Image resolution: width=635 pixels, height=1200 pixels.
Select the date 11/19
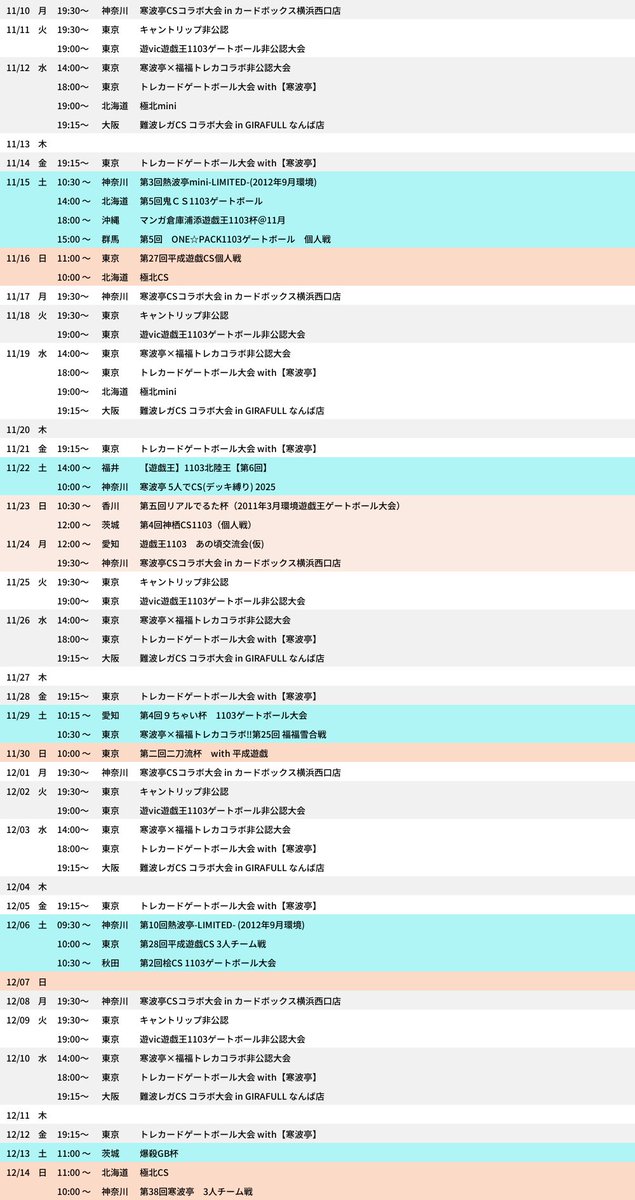(18, 353)
